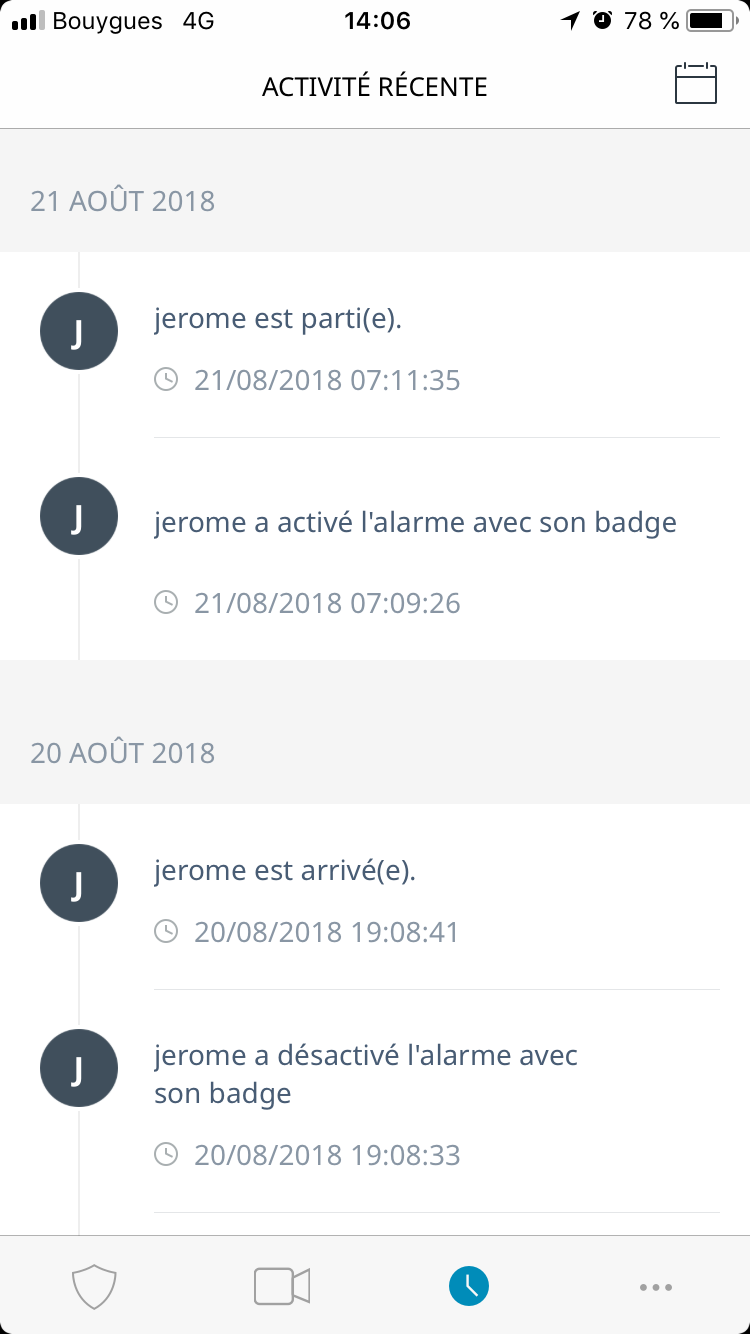Tap avatar beside "jerome a désactivé l'alarme"
750x1334 pixels.
79,1069
